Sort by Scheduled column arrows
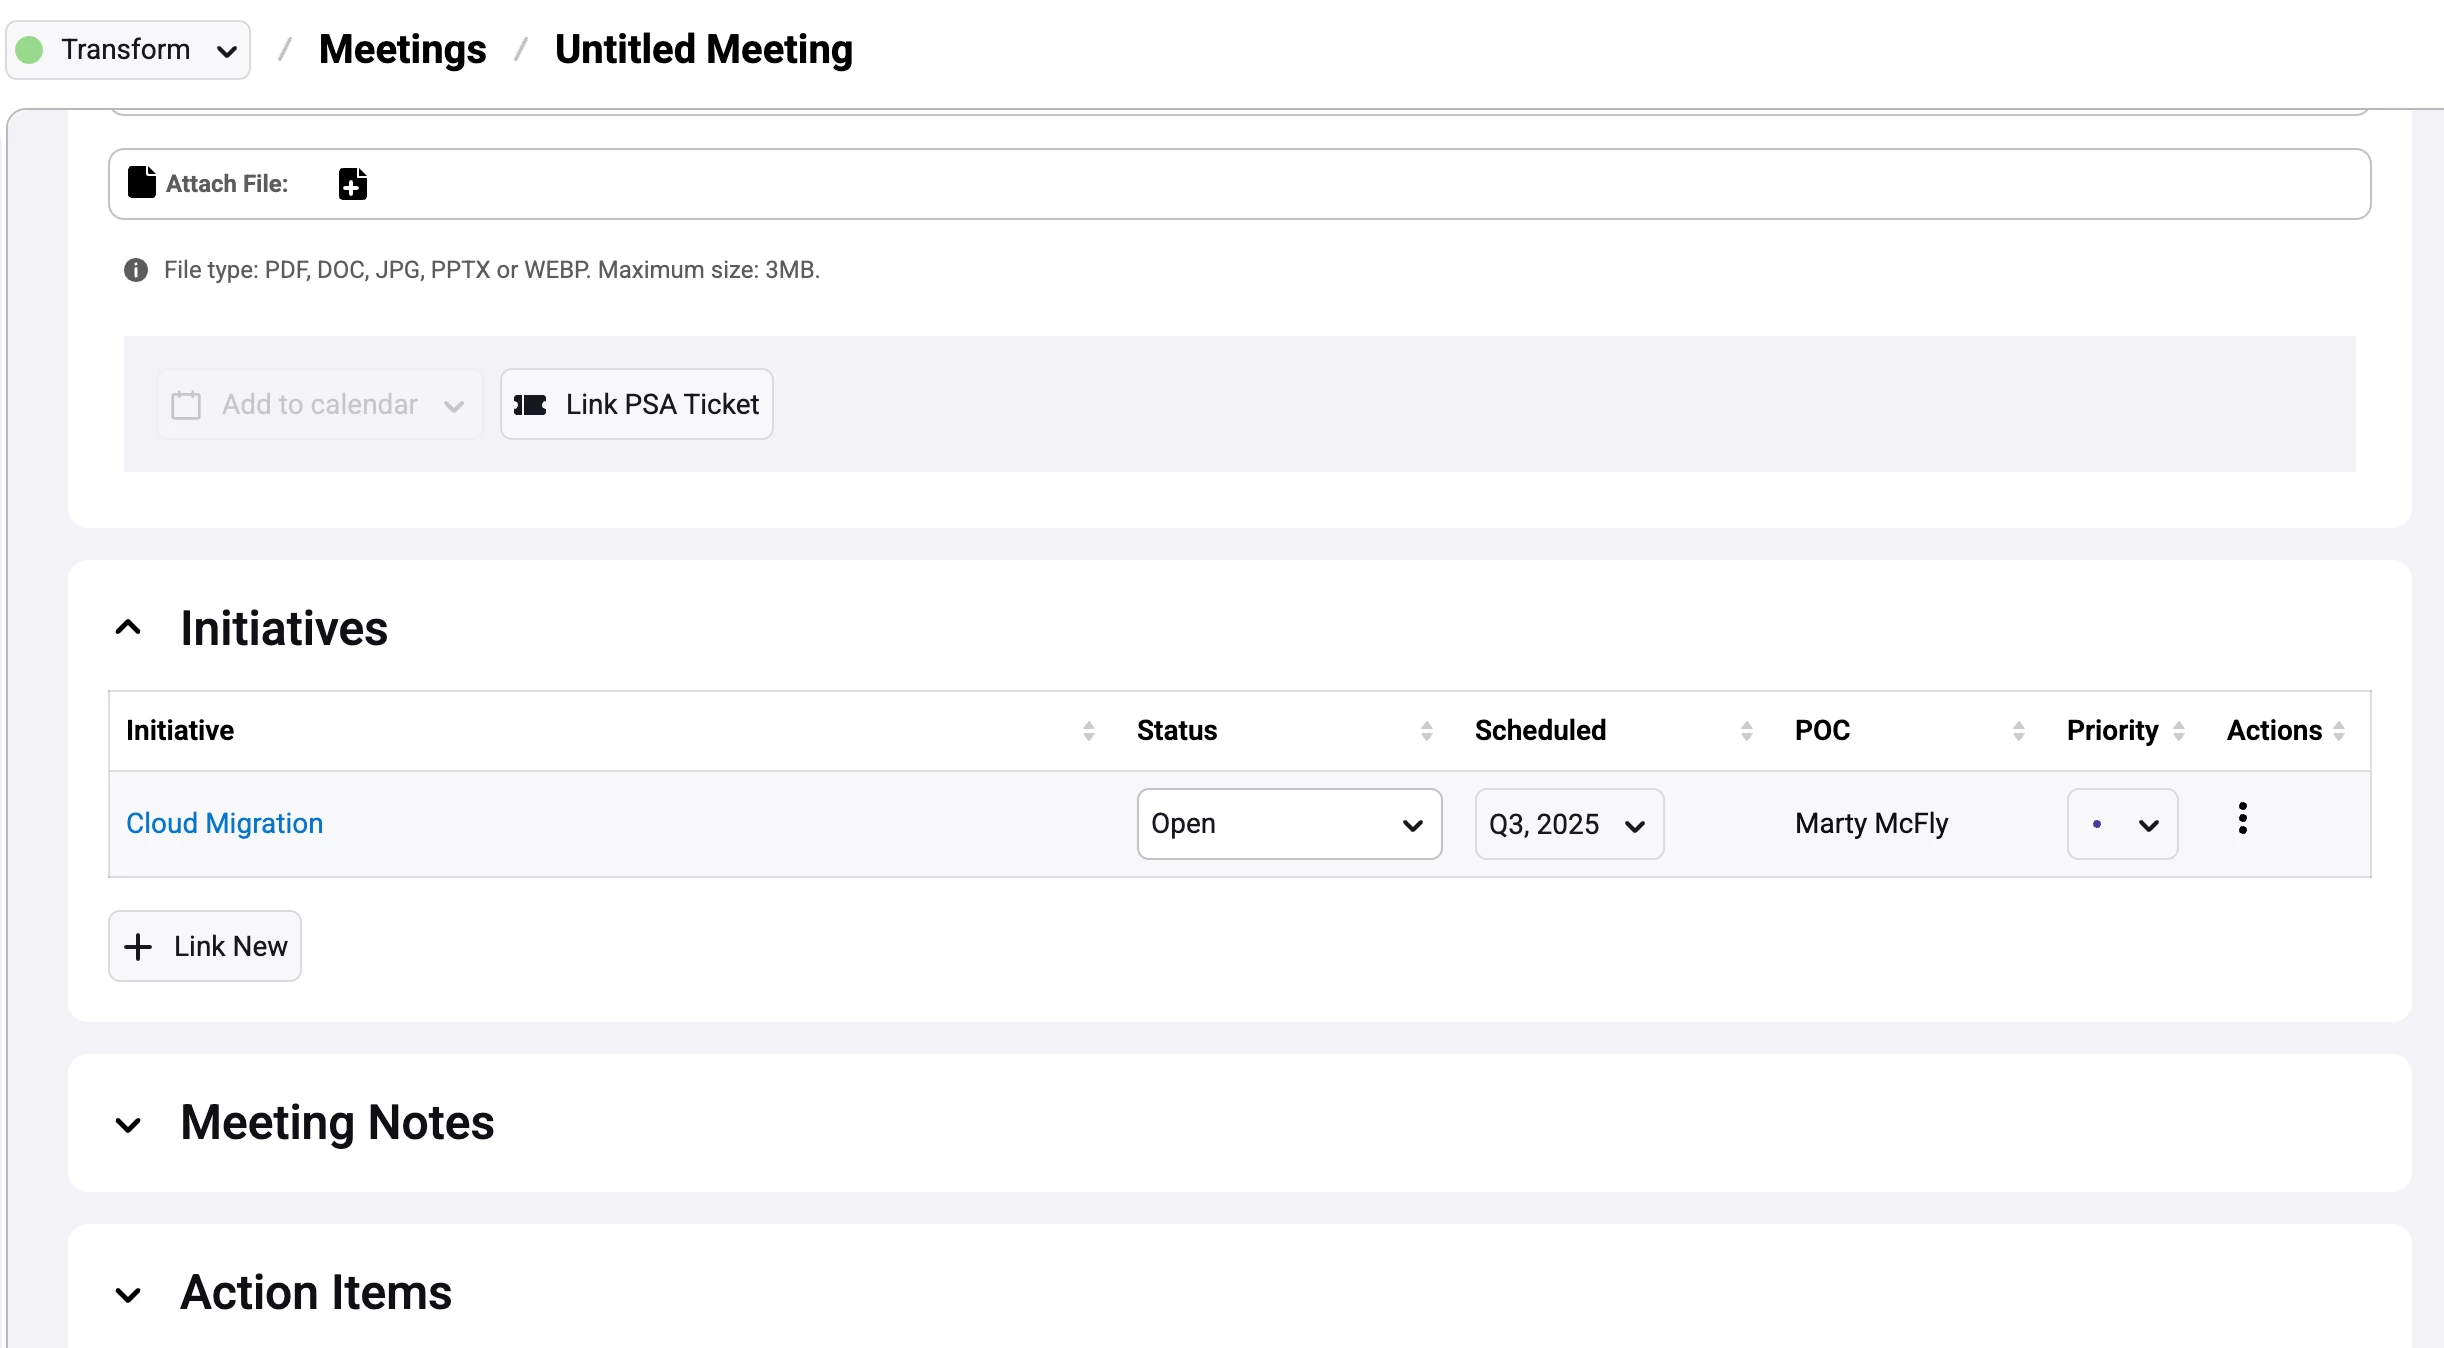 point(1747,731)
